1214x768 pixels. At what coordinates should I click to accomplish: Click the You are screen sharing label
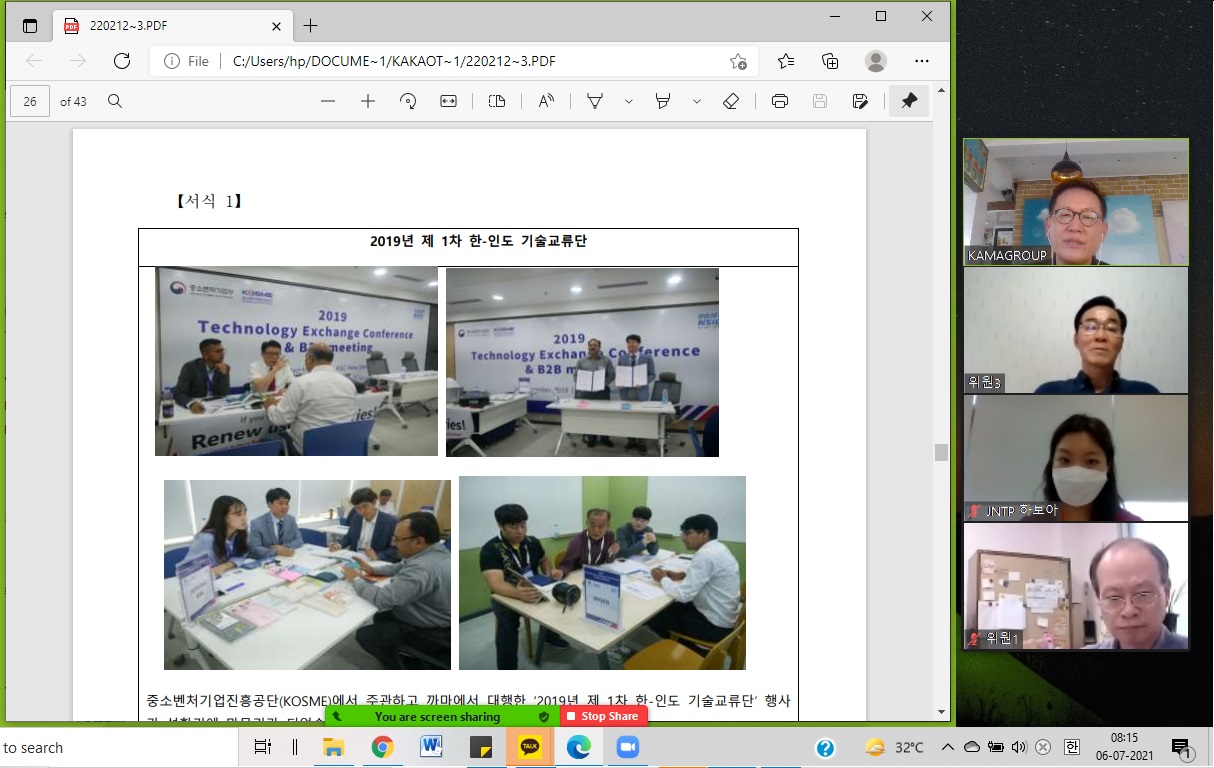click(x=437, y=717)
